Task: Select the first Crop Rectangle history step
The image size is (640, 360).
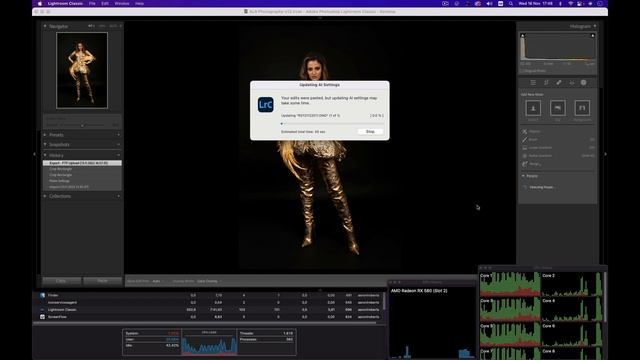Action: (x=82, y=169)
